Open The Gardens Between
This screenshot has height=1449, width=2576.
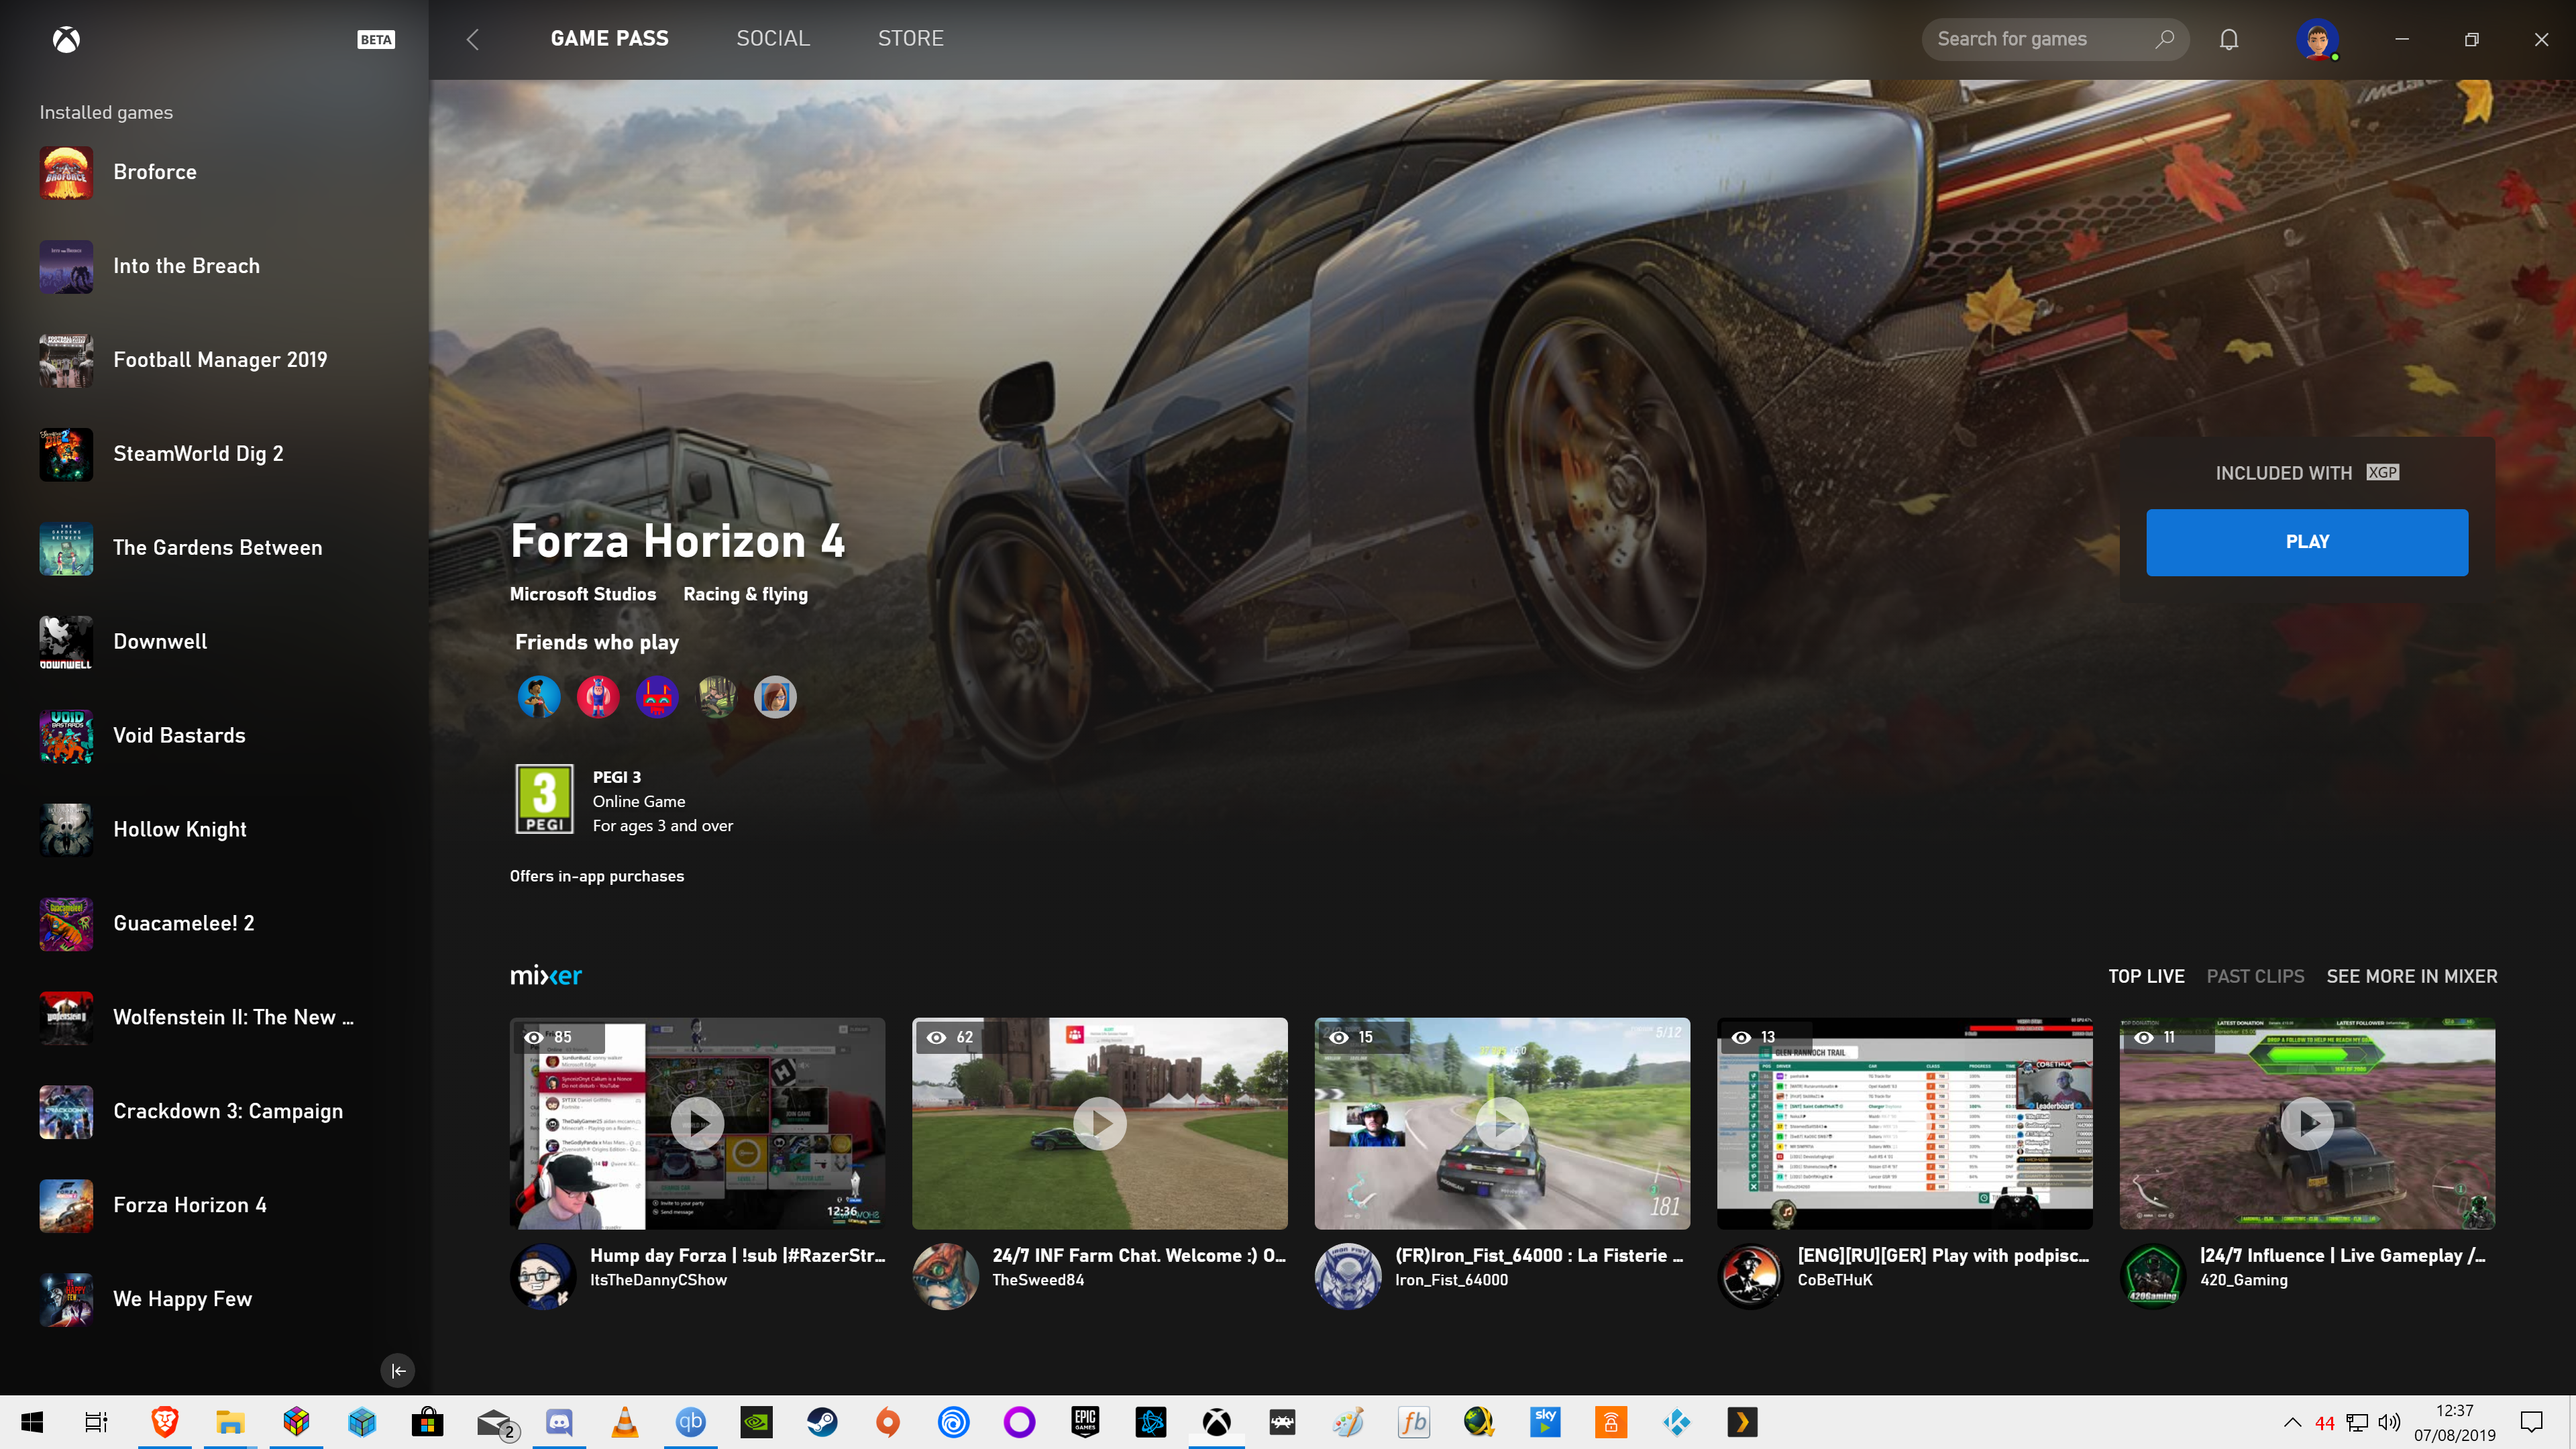[x=215, y=548]
